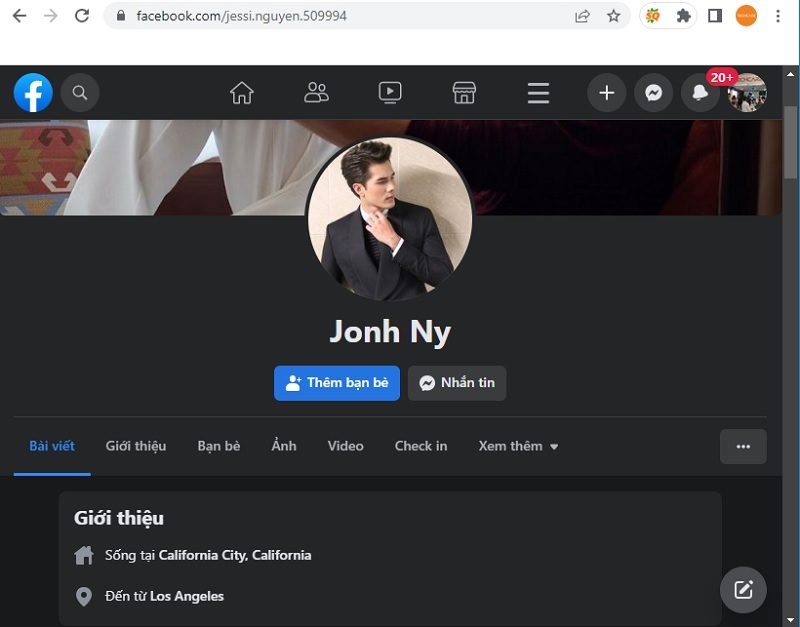The height and width of the screenshot is (627, 800).
Task: Click the floating new message compose icon
Action: [x=743, y=589]
